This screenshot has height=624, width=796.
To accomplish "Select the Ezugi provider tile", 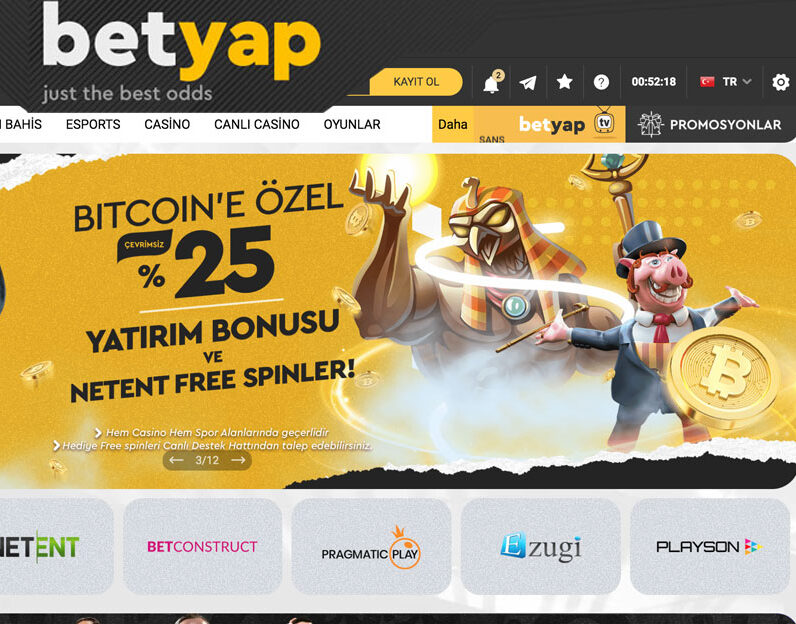I will 541,546.
